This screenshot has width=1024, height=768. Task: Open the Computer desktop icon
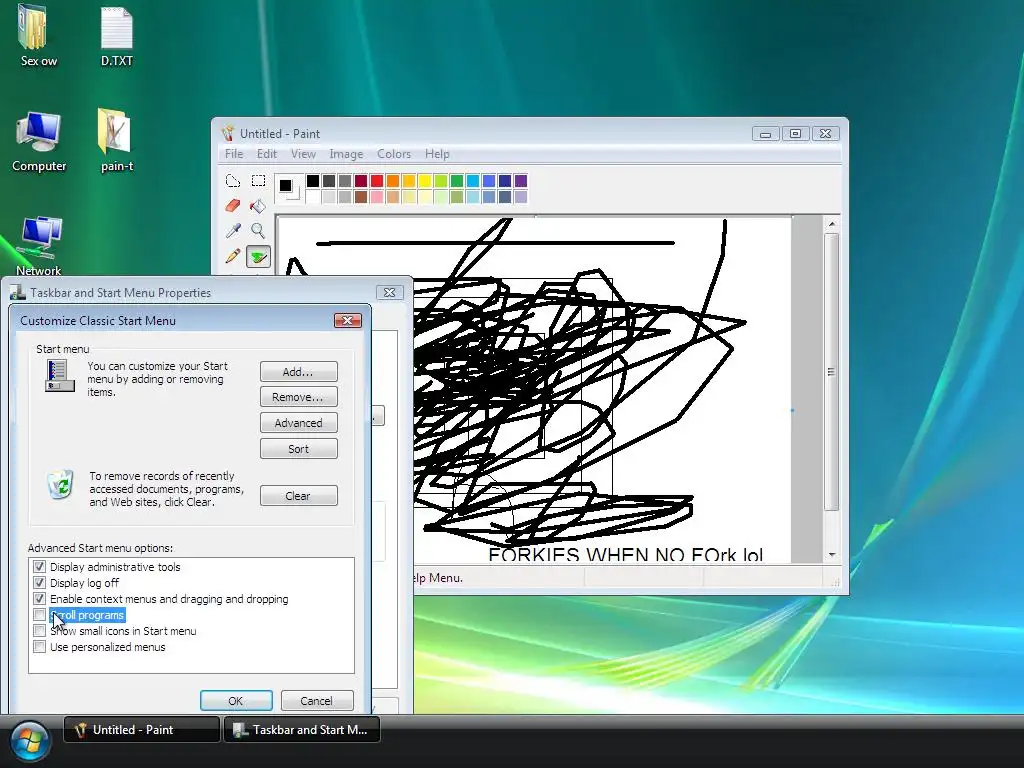(39, 142)
